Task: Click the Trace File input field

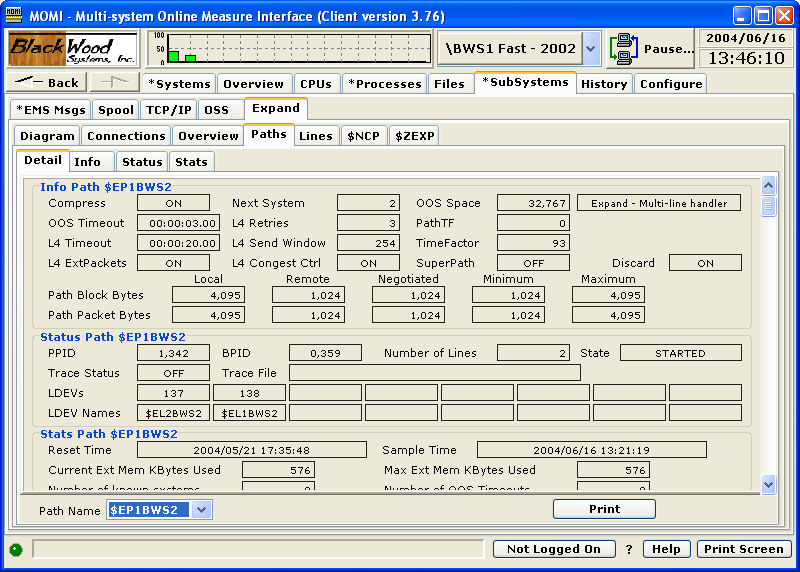Action: tap(434, 373)
